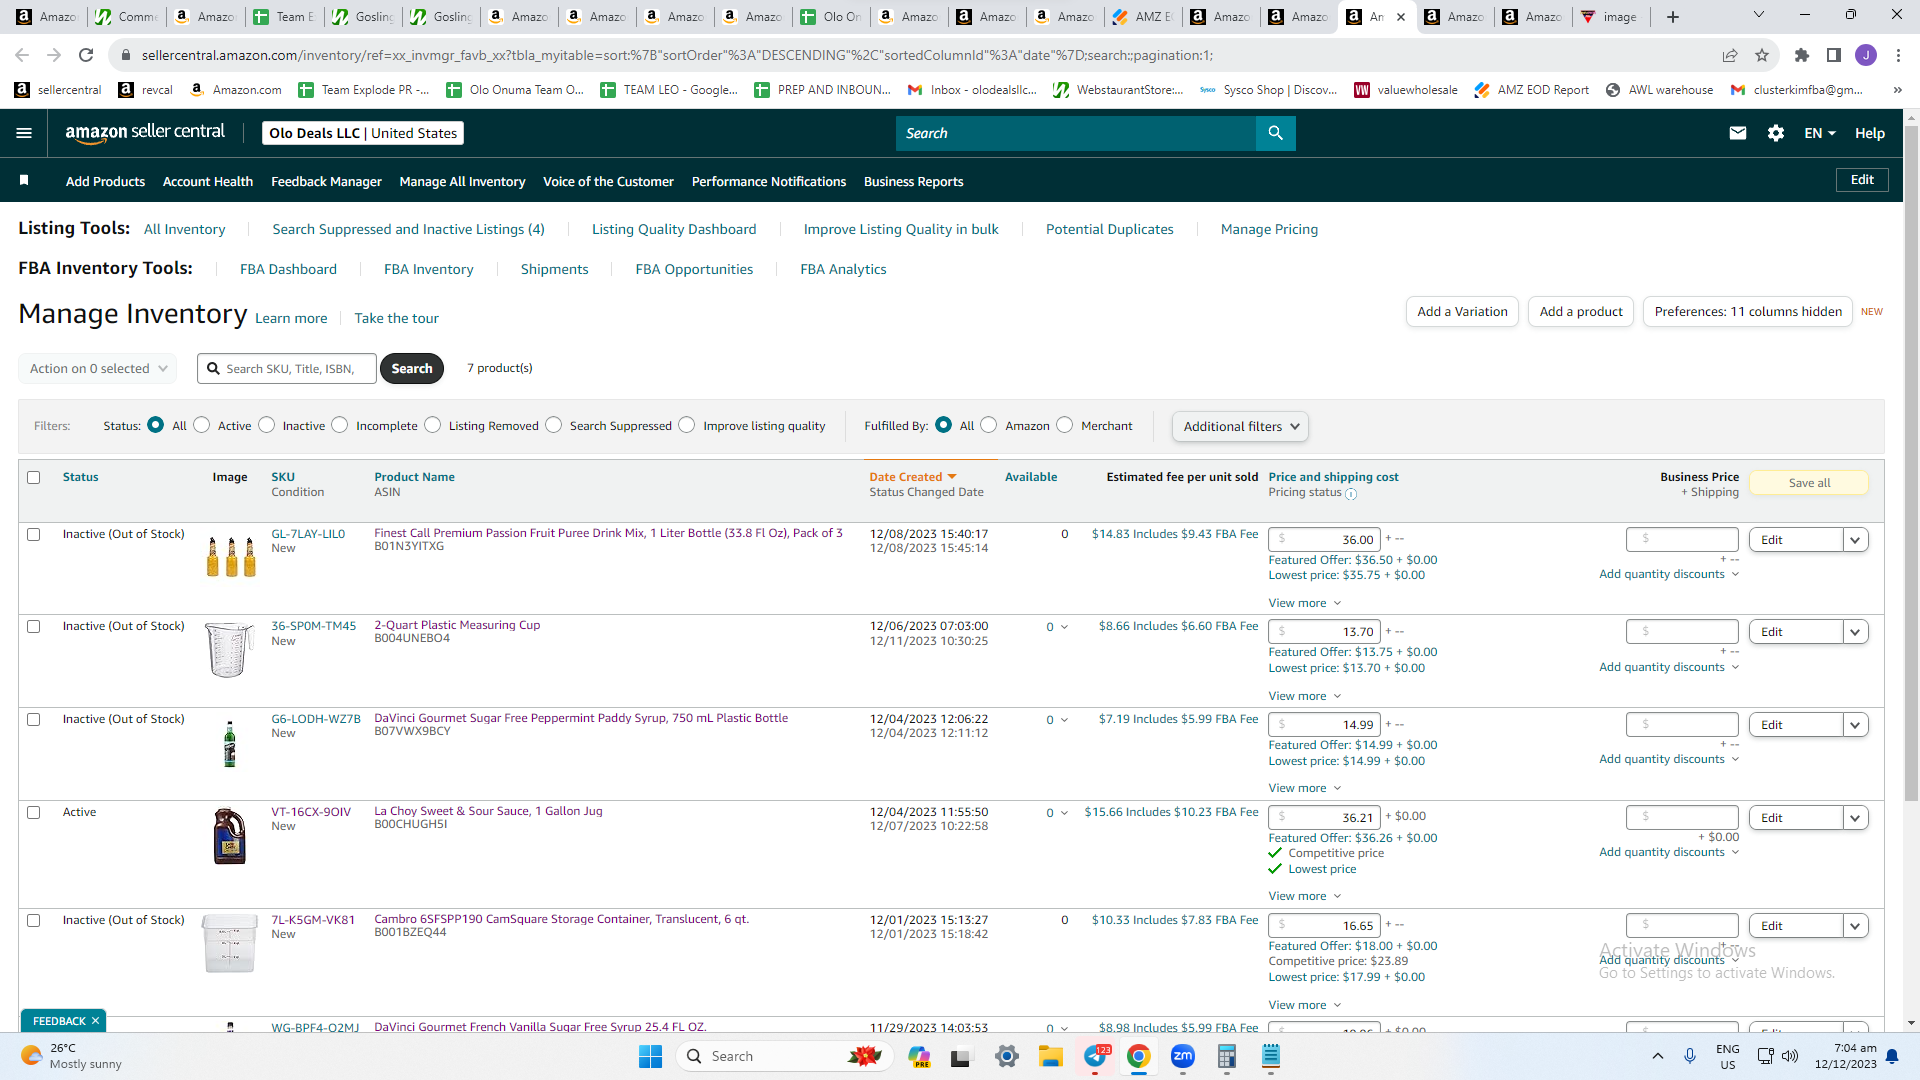Expand View more for 2-Quart Measuring Cup
Image resolution: width=1920 pixels, height=1080 pixels.
[x=1305, y=696]
